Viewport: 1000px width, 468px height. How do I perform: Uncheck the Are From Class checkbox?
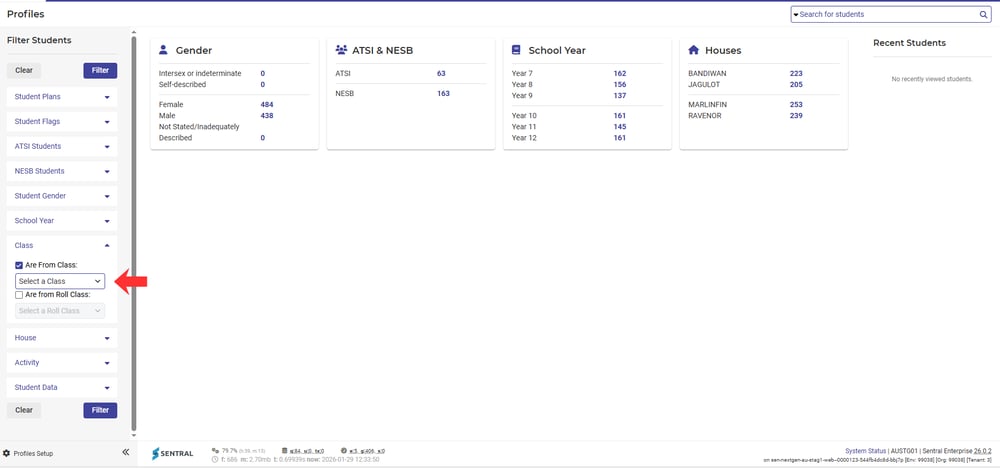(19, 265)
